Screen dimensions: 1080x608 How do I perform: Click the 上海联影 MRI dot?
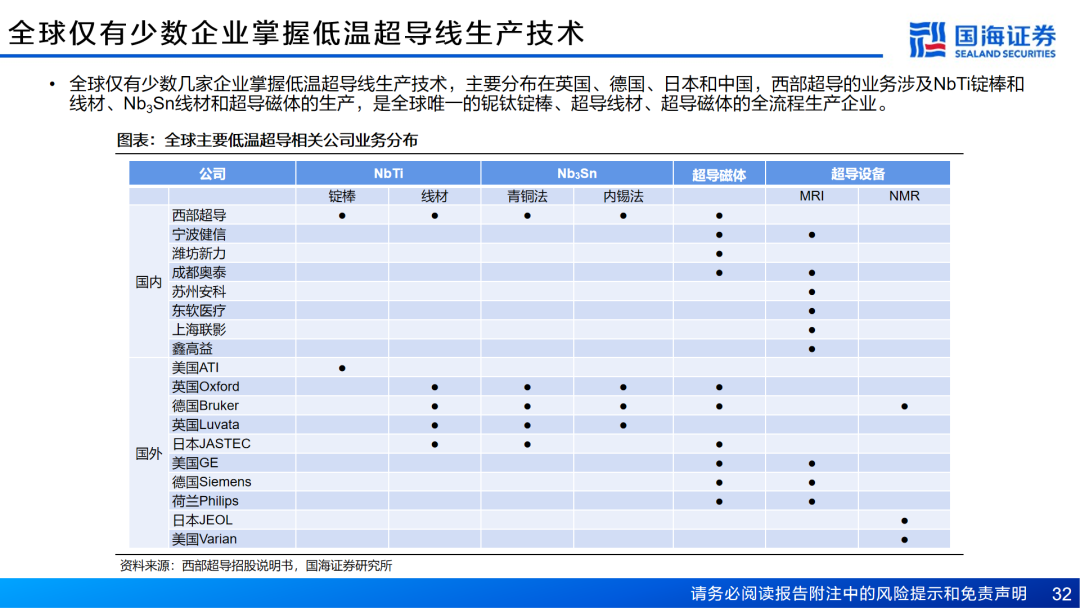811,331
